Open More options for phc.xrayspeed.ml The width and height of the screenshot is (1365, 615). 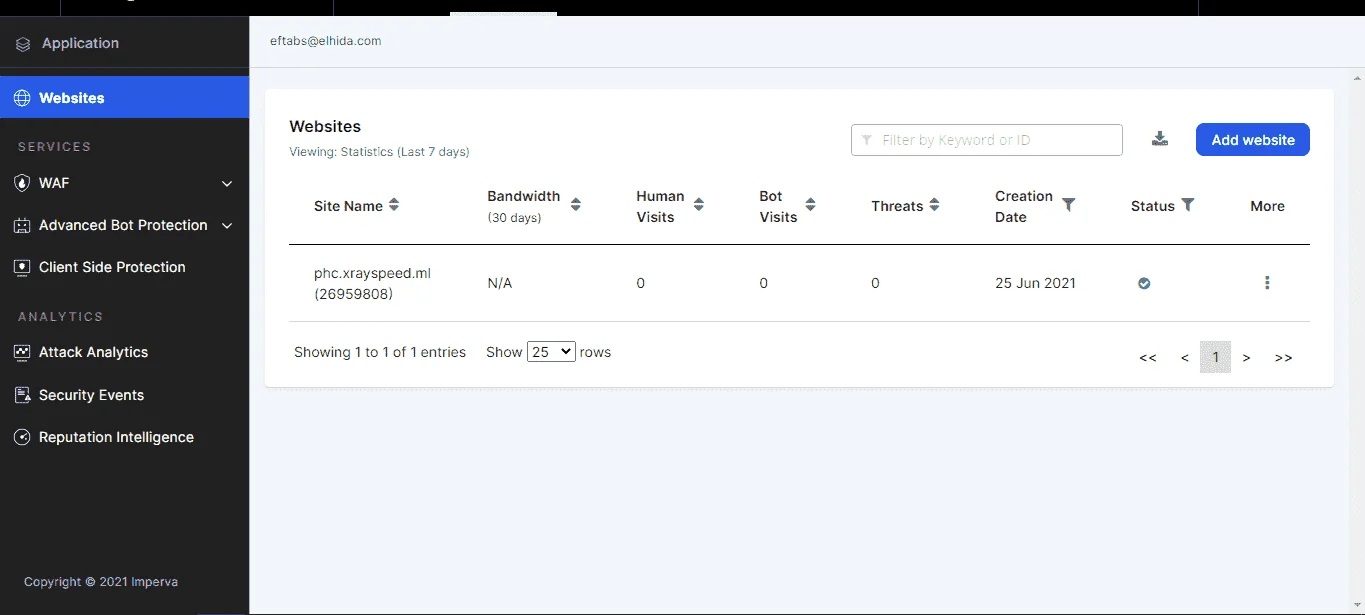click(1267, 283)
